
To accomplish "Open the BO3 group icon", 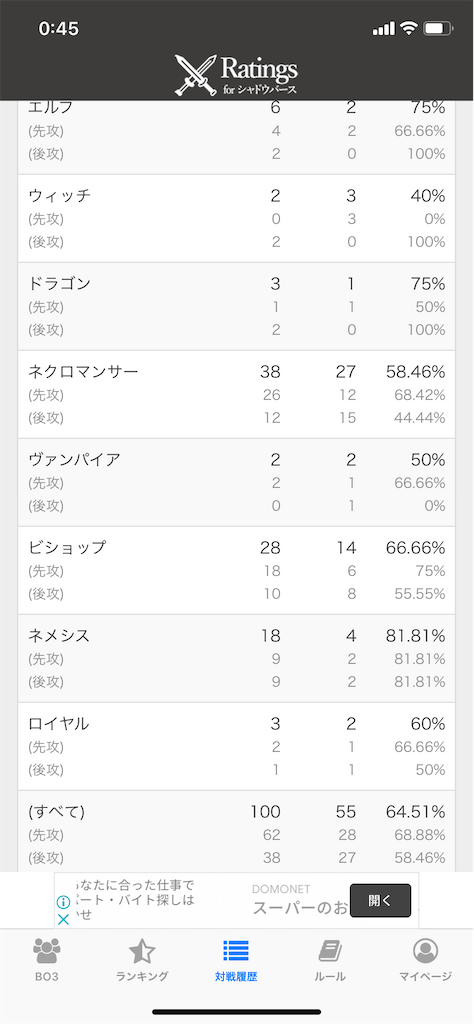I will tap(47, 951).
